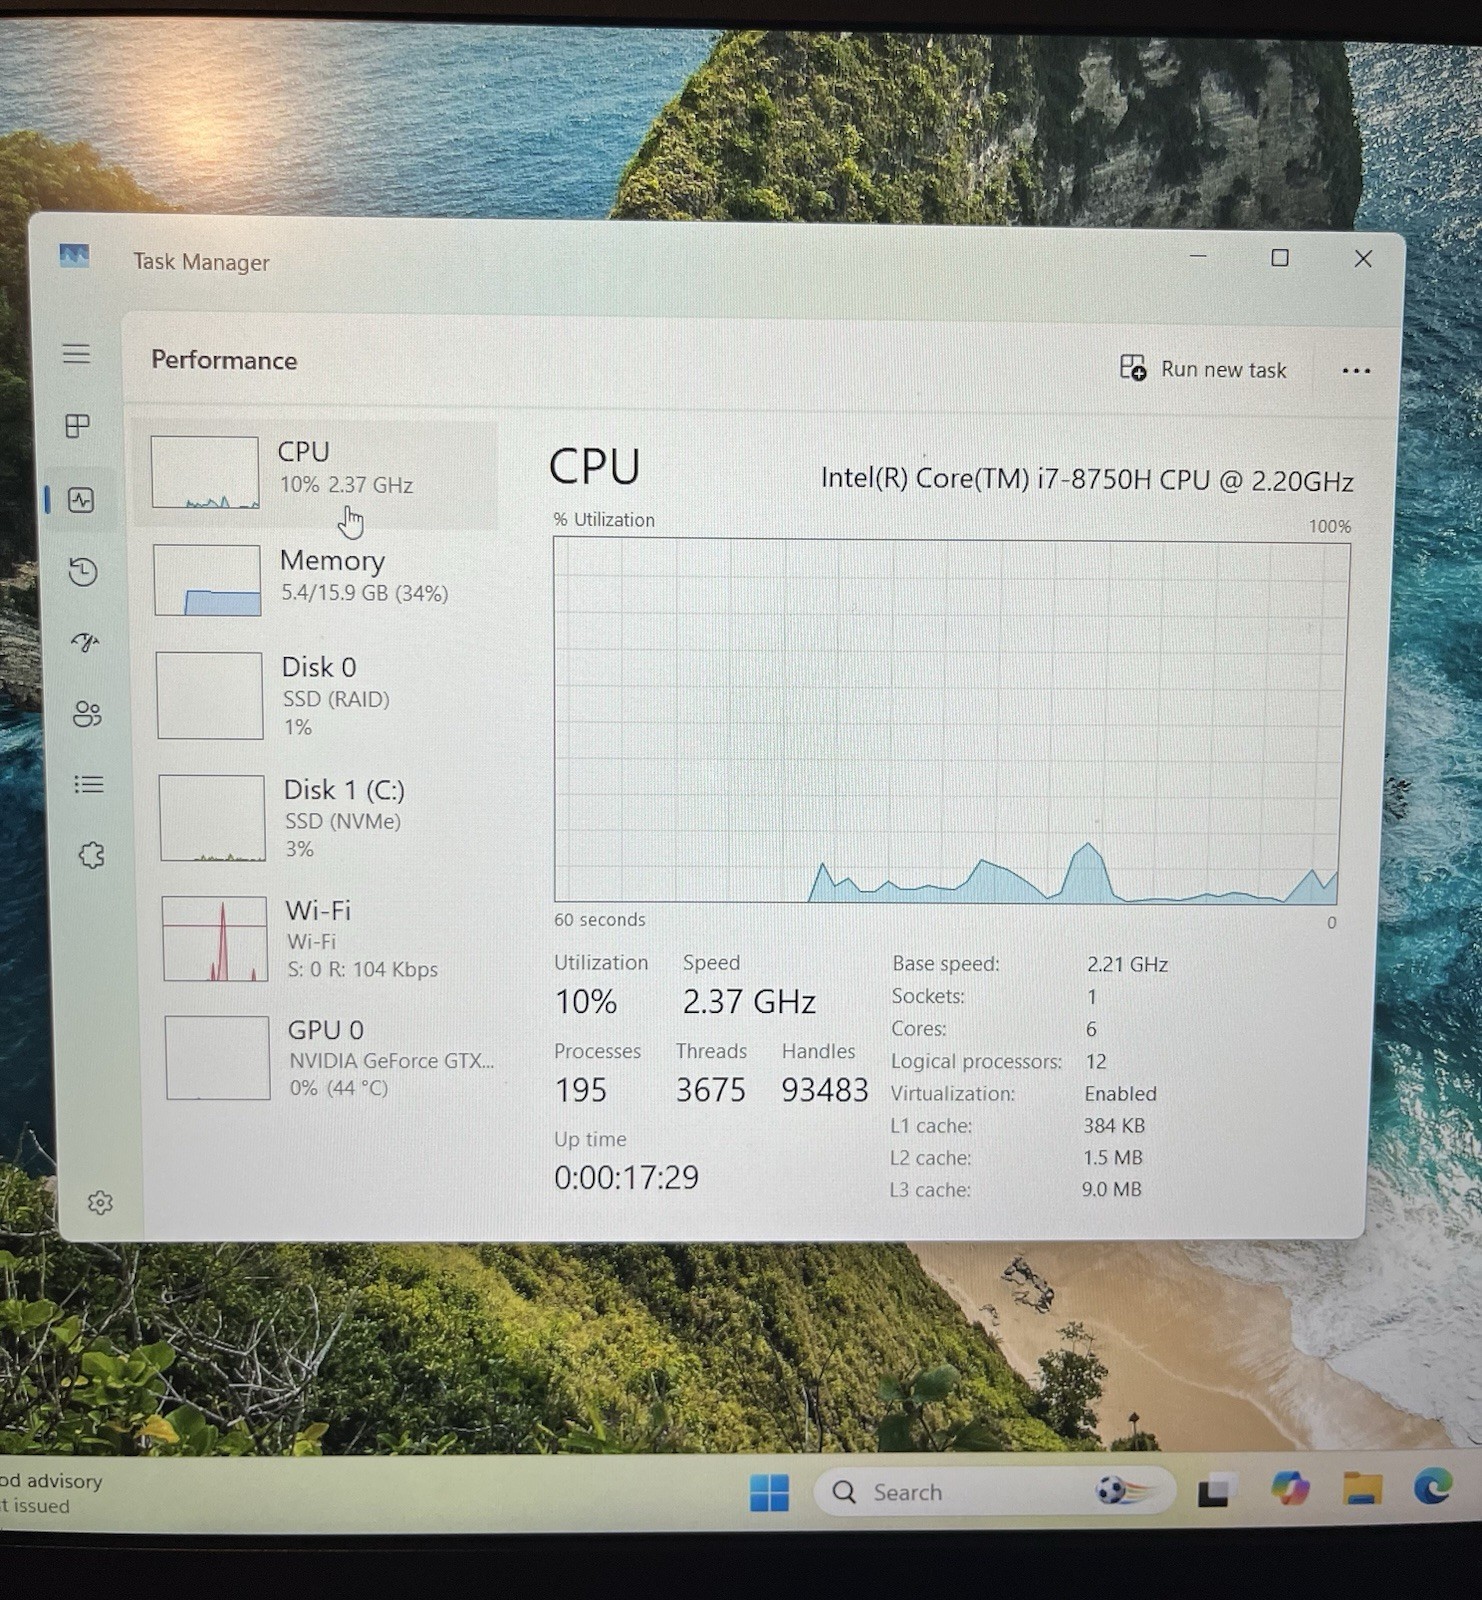The image size is (1482, 1600).
Task: Open the hamburger navigation menu
Action: point(76,354)
